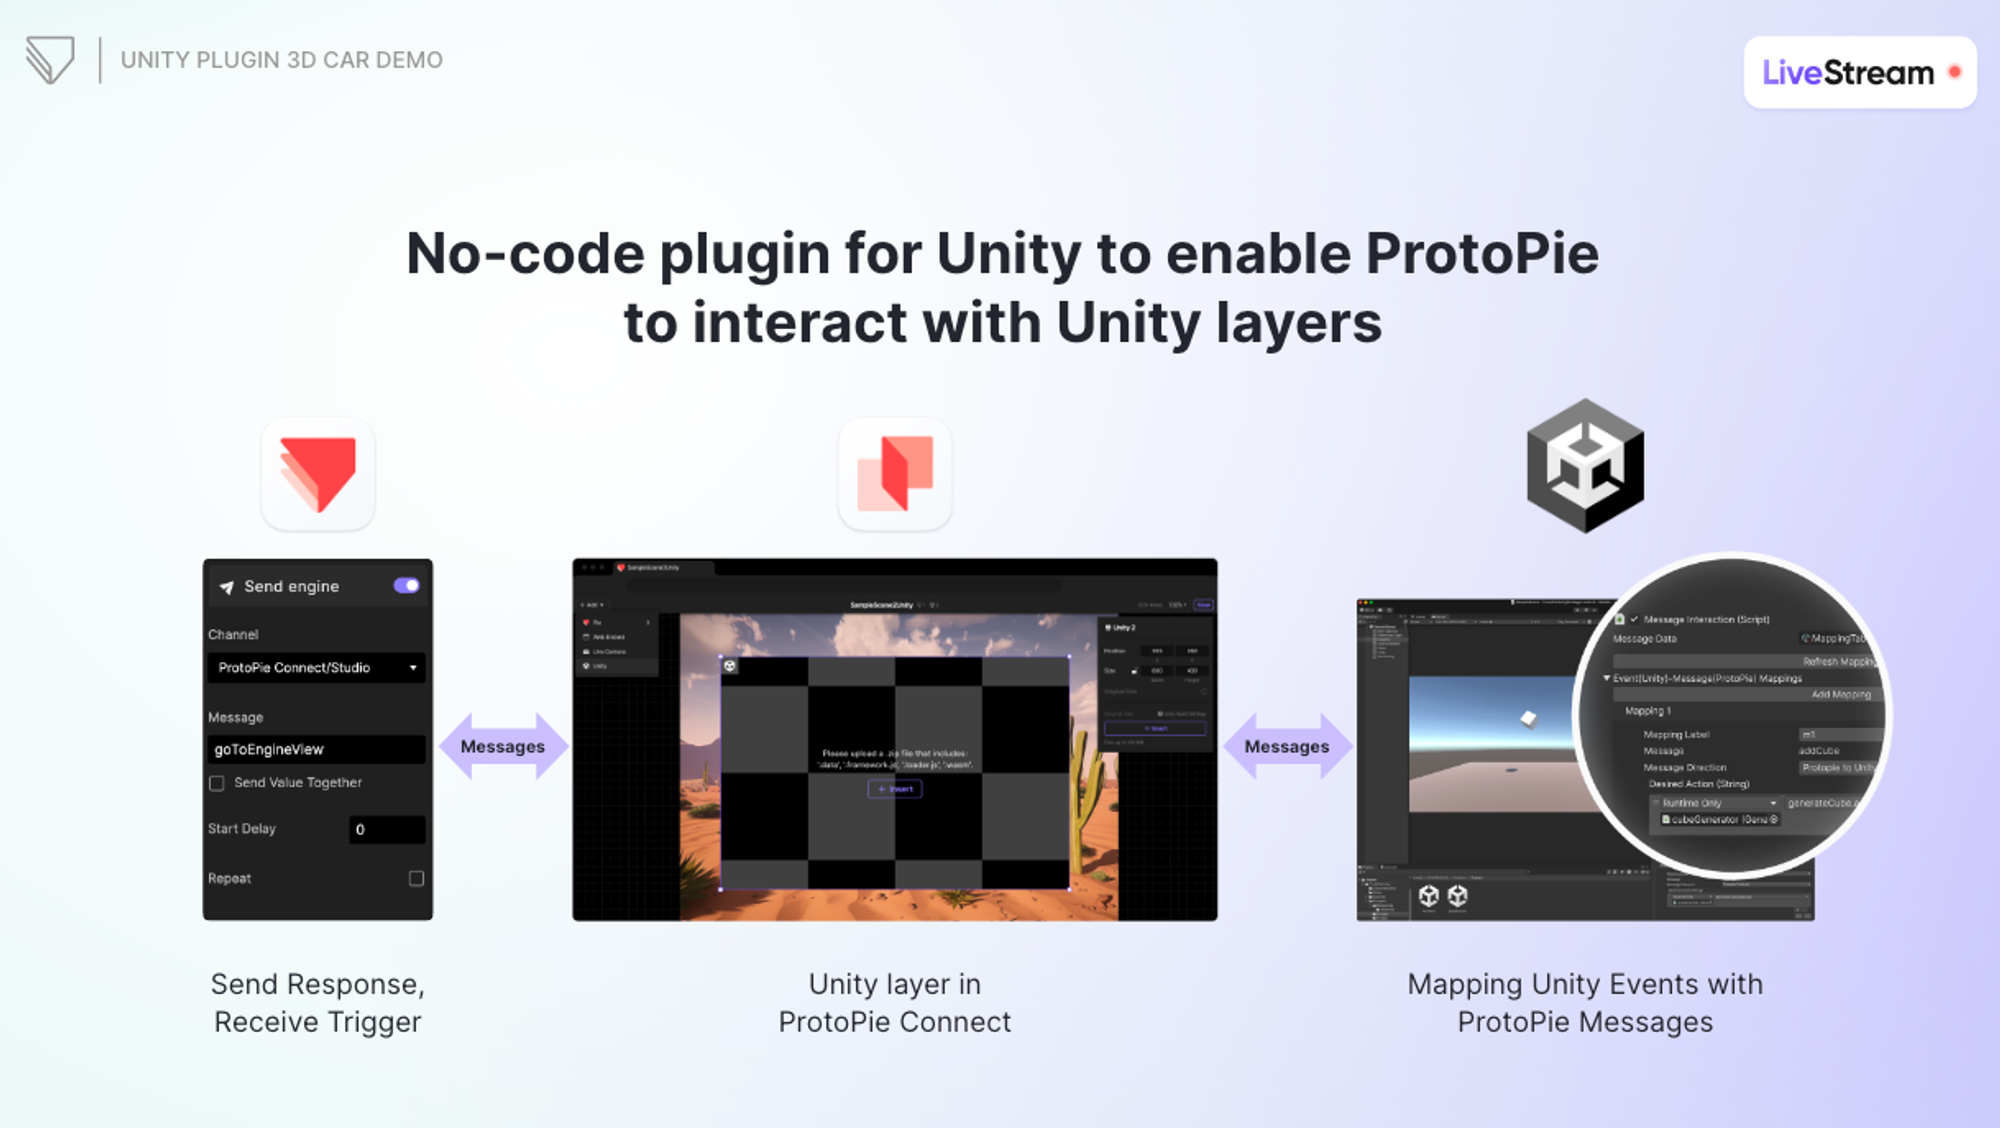Toggle the Send engine blue switch
This screenshot has width=2000, height=1128.
407,585
